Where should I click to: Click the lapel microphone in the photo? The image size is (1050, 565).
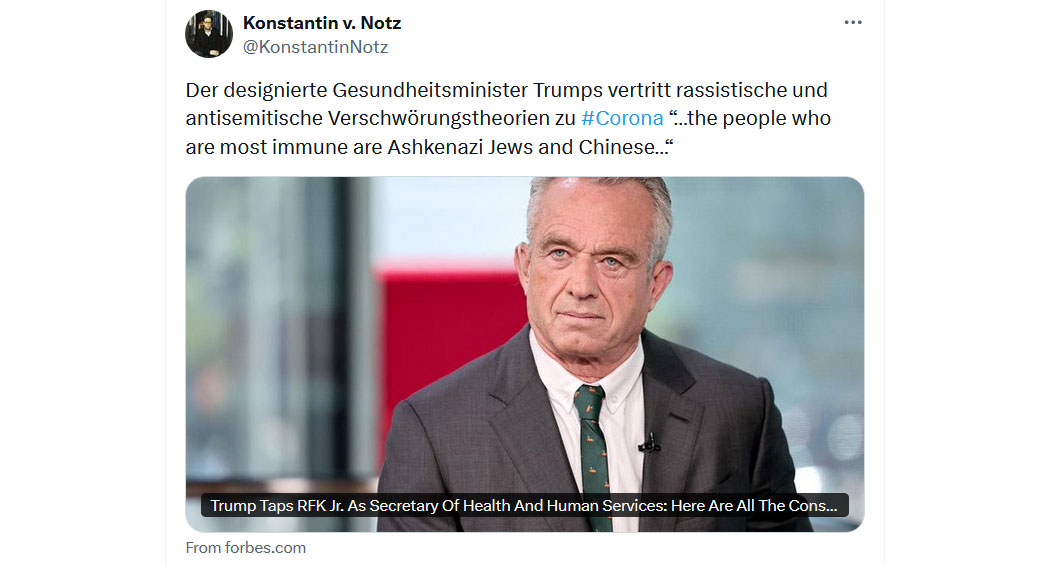(649, 444)
